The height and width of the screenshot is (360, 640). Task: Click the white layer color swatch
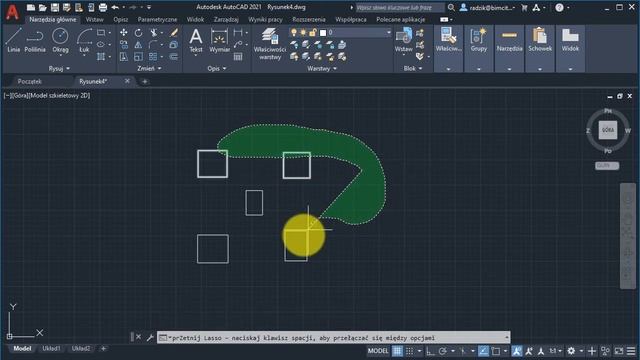[x=323, y=33]
